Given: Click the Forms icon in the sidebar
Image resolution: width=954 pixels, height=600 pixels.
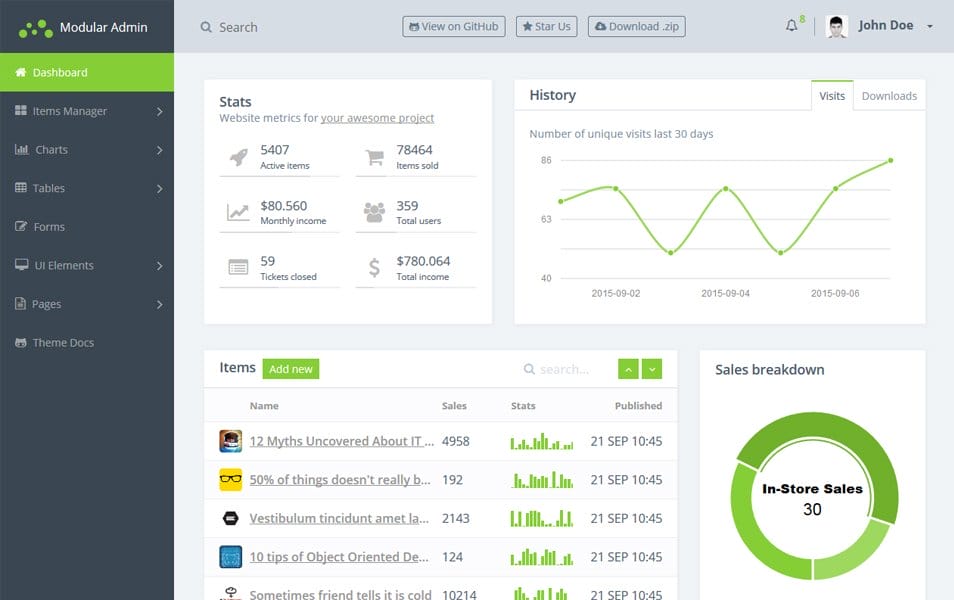Looking at the screenshot, I should [20, 227].
